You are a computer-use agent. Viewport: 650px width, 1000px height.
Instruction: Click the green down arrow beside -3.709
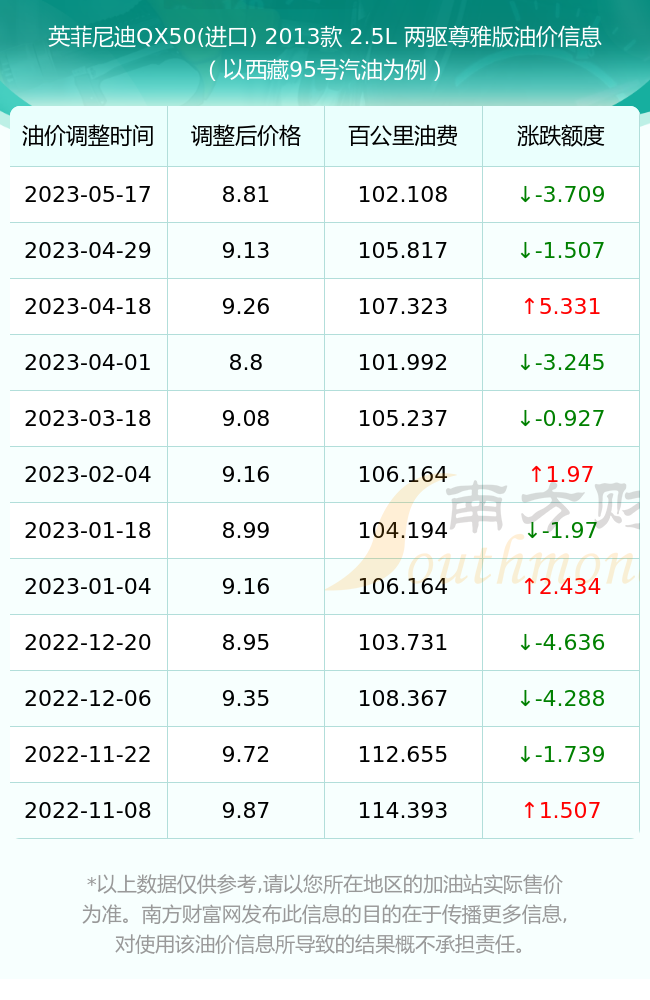525,195
